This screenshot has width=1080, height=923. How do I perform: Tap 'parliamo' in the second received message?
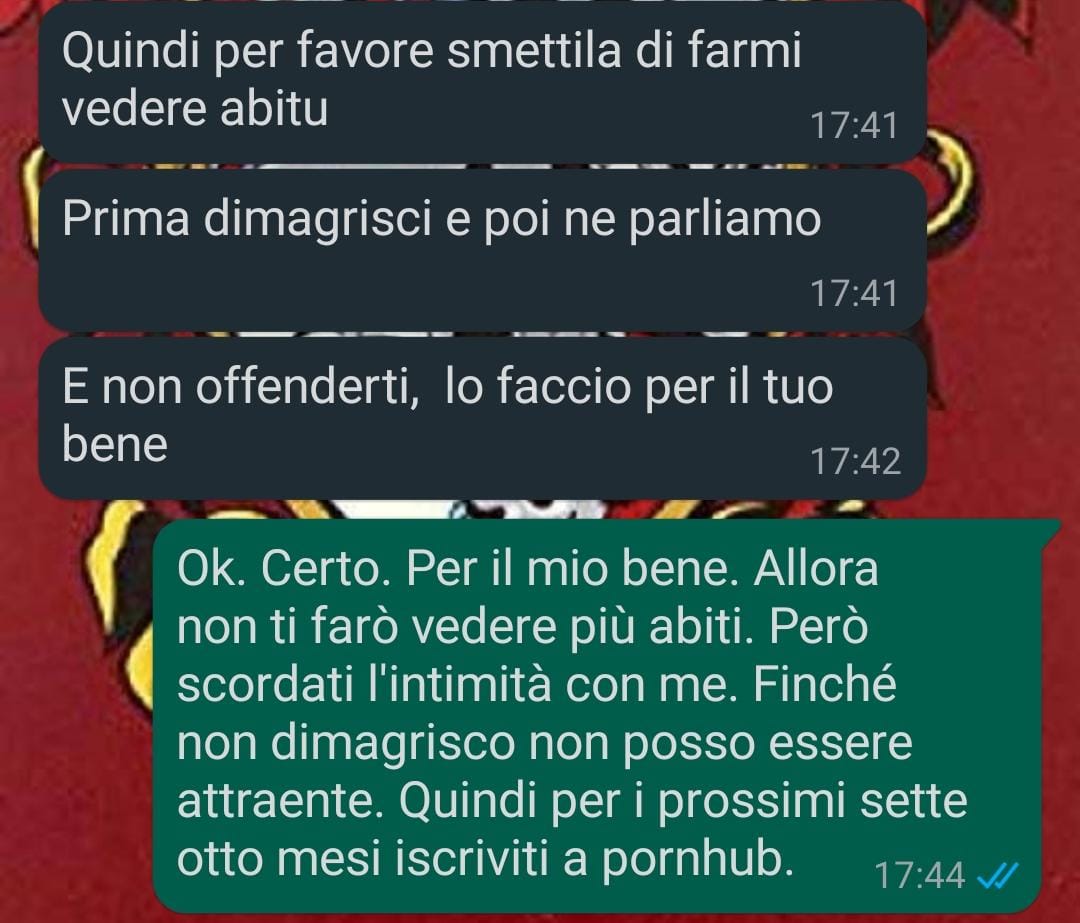(x=724, y=219)
